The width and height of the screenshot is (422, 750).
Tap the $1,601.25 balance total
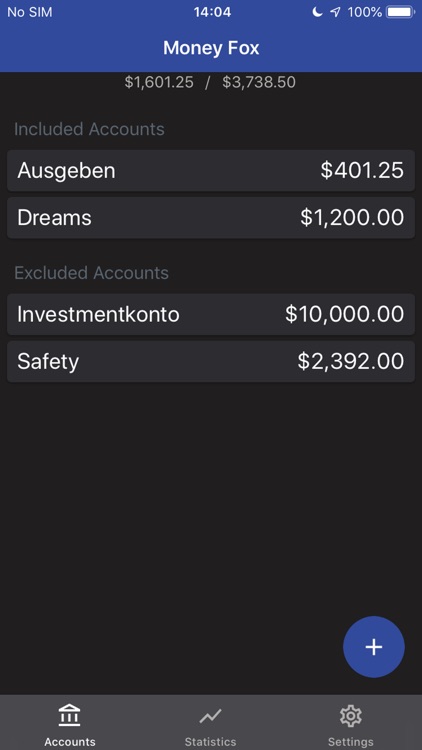click(x=159, y=82)
